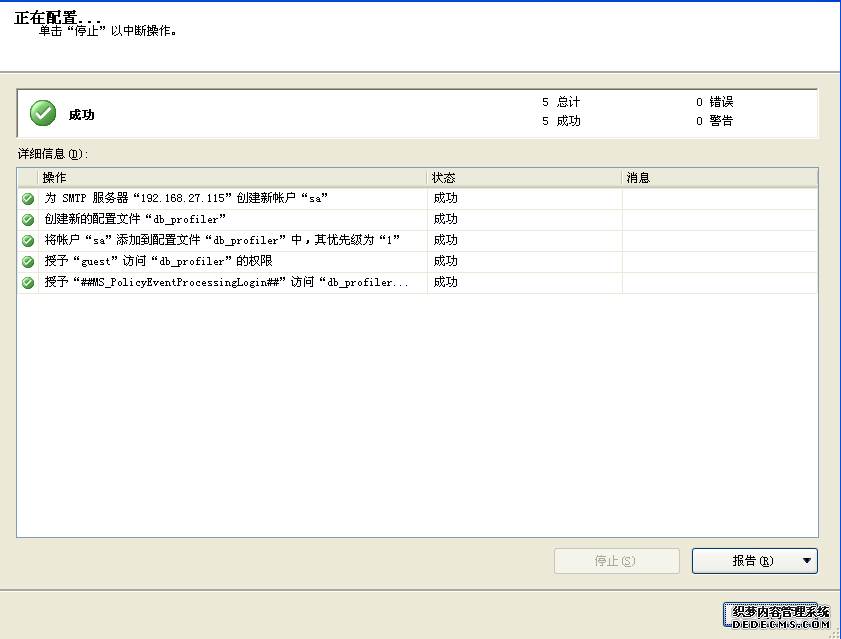This screenshot has height=639, width=841.
Task: Click success icon beside SMTP server account row
Action: (28, 199)
